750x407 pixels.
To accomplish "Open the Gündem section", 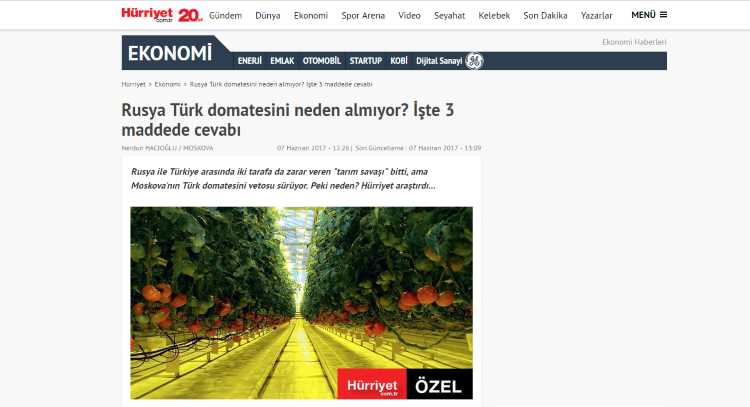I will (225, 15).
